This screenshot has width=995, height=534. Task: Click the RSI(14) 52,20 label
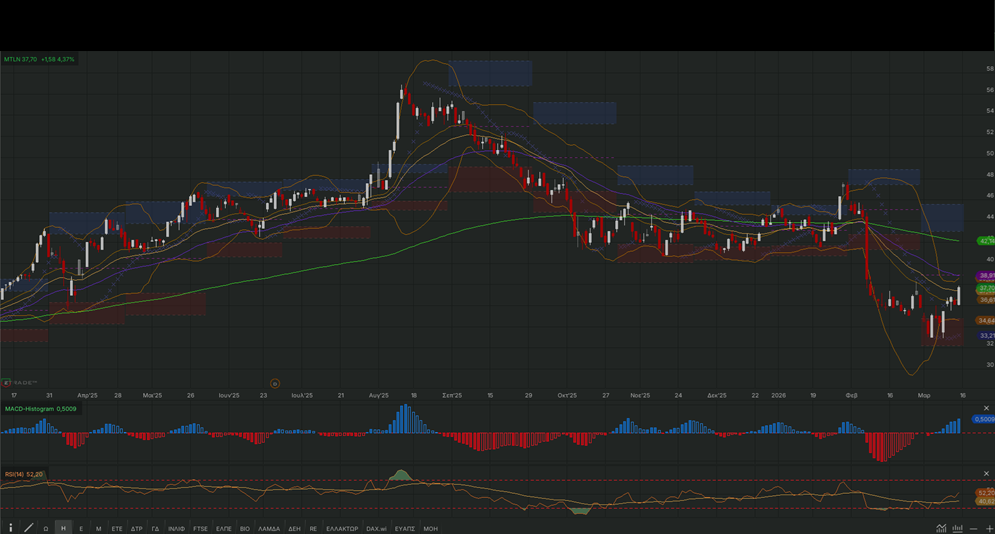tap(24, 474)
